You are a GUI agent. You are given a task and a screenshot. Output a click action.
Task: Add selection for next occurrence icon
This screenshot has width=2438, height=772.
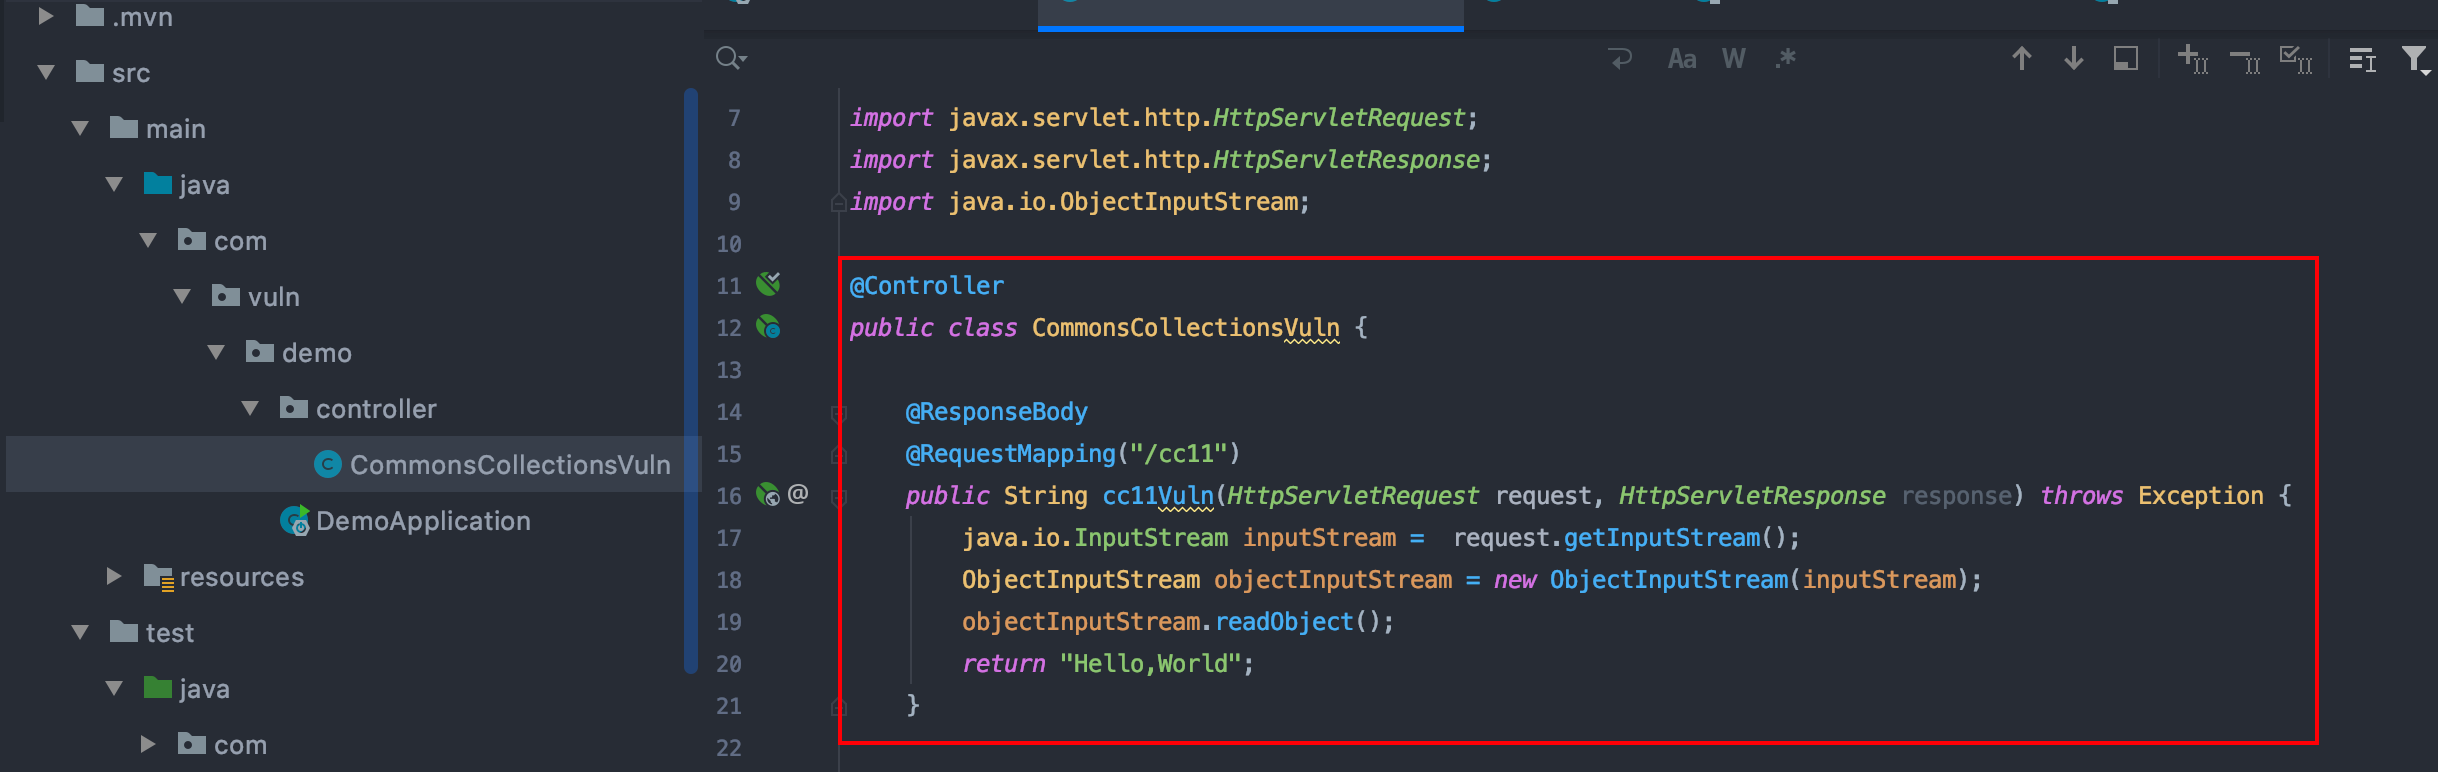(2192, 59)
